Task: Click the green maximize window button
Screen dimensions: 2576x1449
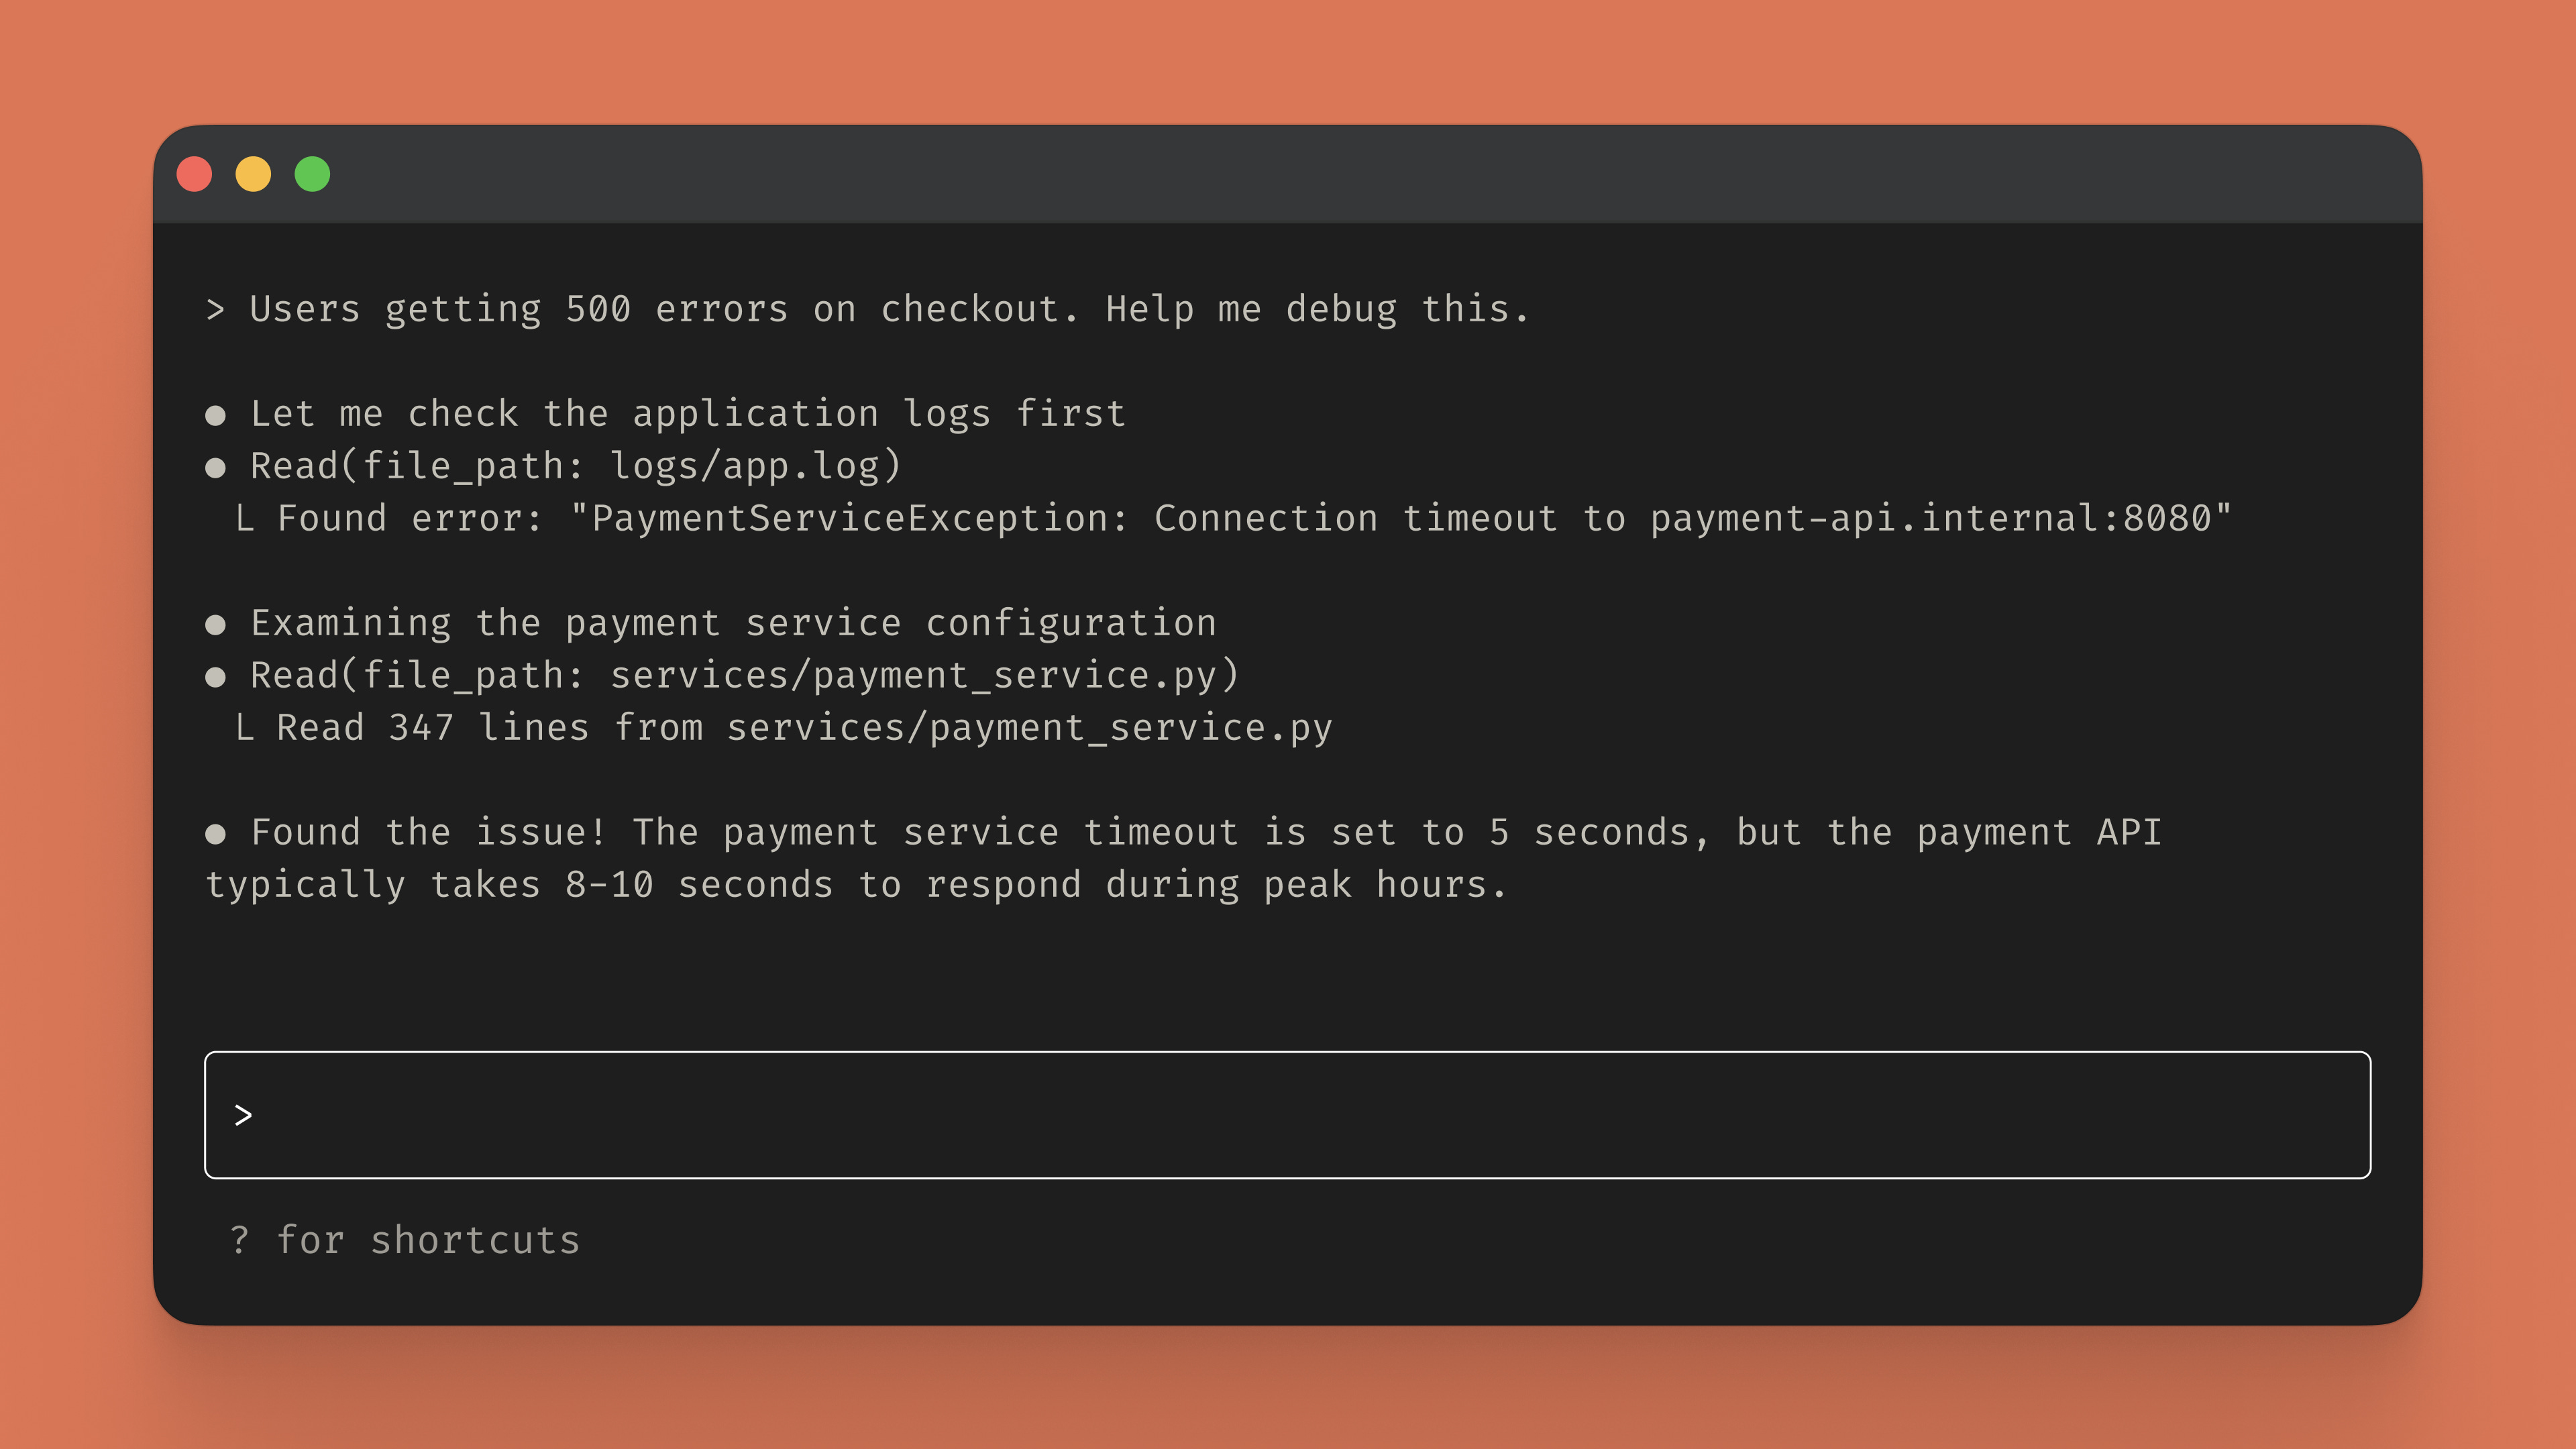Action: tap(312, 174)
